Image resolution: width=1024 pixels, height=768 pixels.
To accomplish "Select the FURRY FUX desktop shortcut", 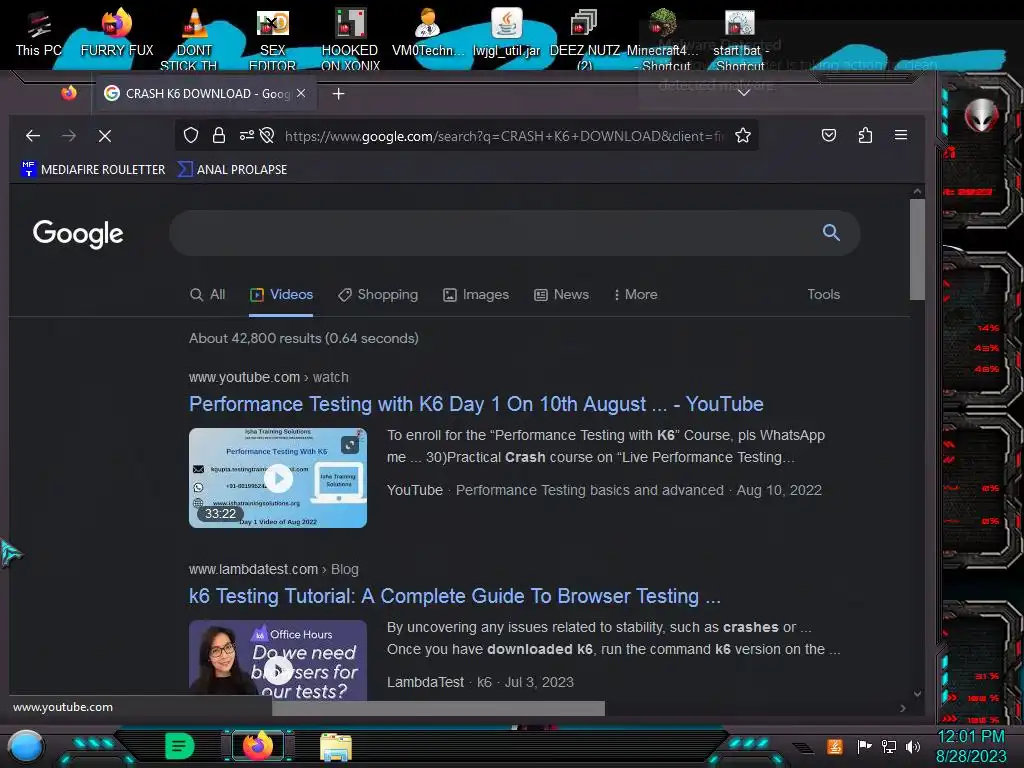I will tap(117, 33).
